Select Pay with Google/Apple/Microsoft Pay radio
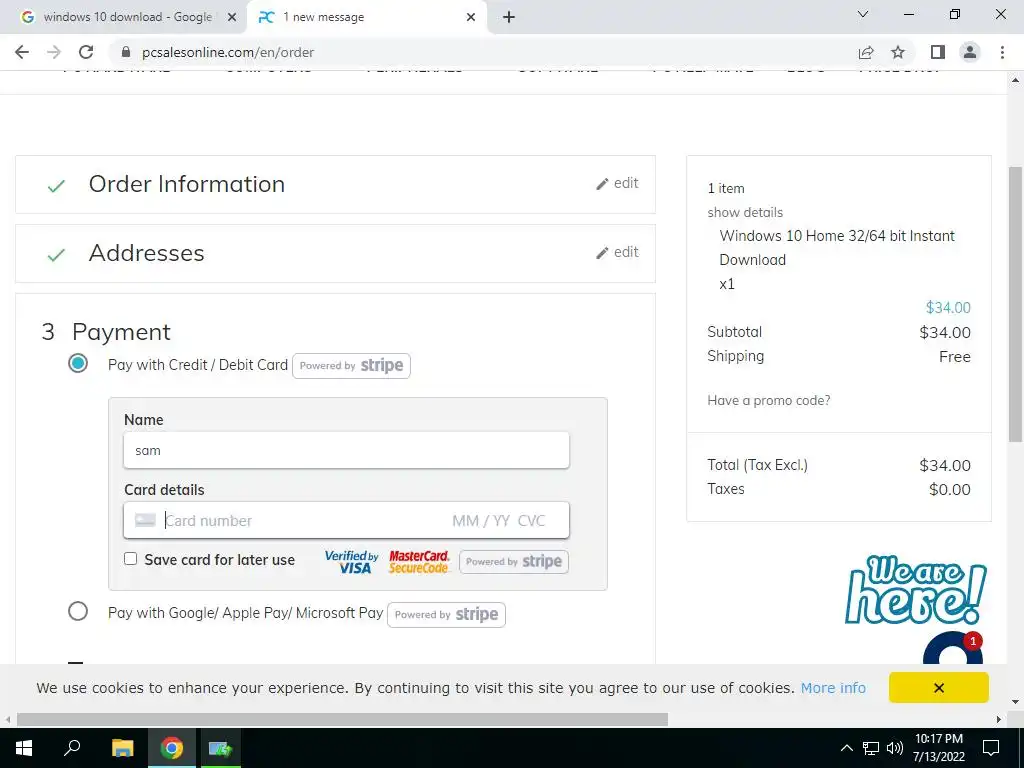Image resolution: width=1024 pixels, height=768 pixels. pos(78,612)
